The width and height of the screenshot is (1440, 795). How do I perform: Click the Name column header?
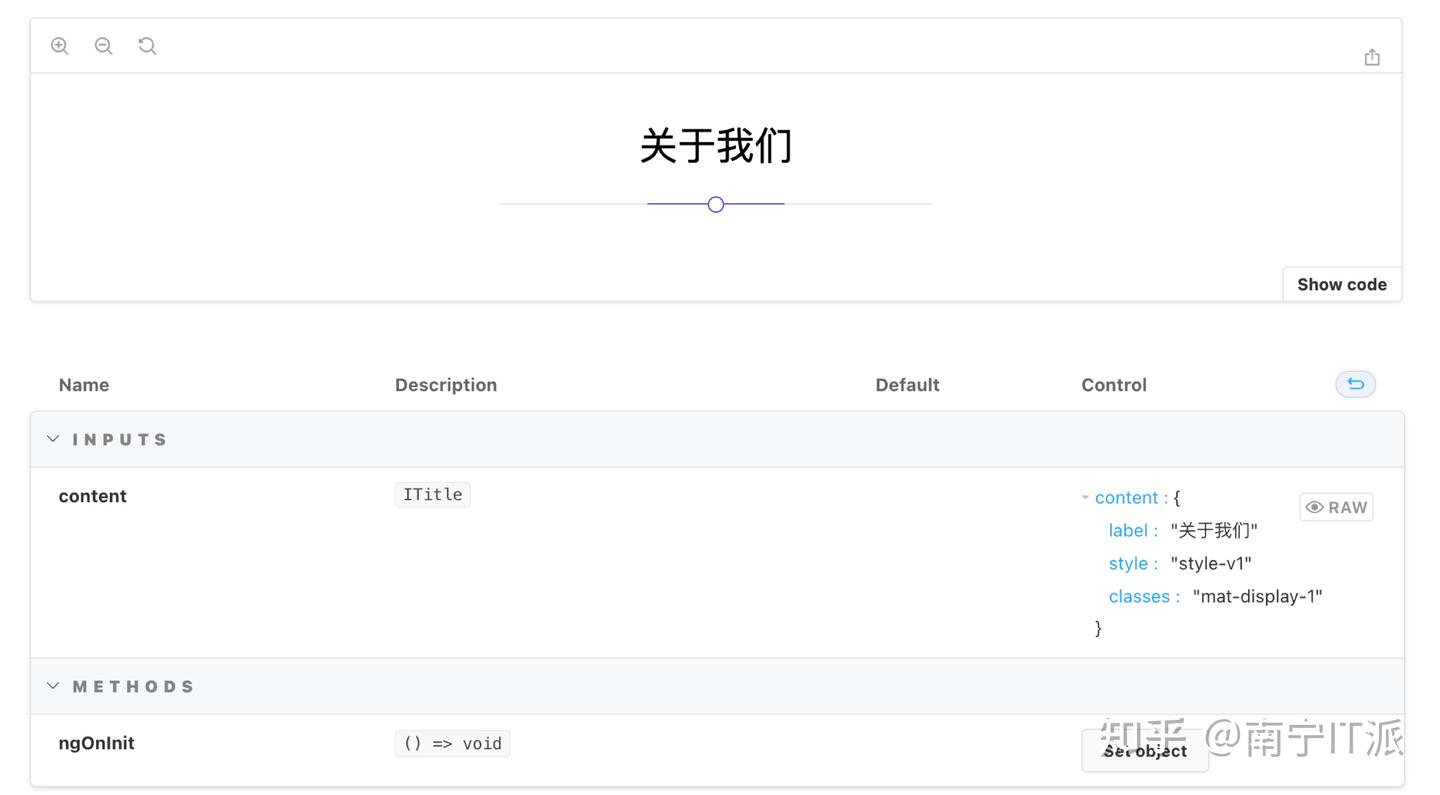click(84, 385)
